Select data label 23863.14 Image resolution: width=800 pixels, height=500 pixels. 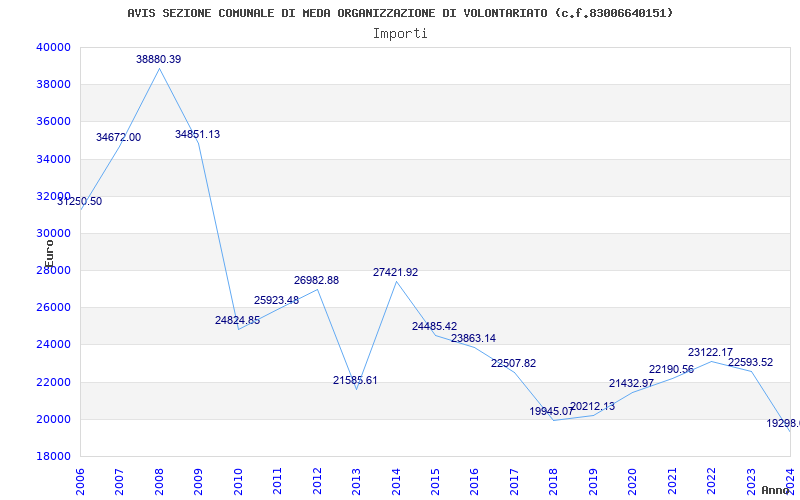click(x=473, y=338)
